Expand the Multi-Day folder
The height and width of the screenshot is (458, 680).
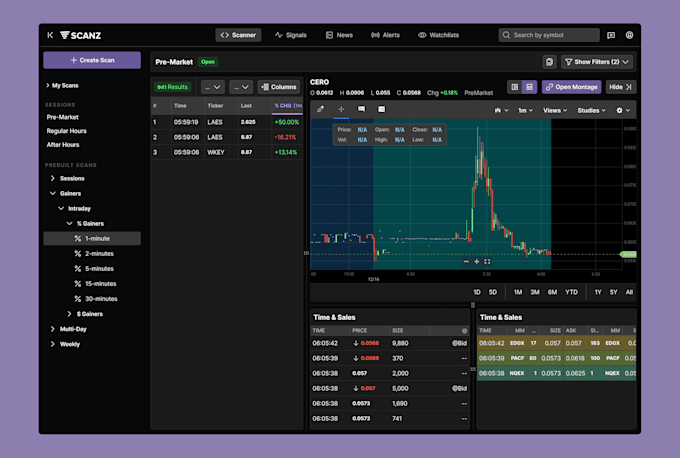pyautogui.click(x=69, y=329)
